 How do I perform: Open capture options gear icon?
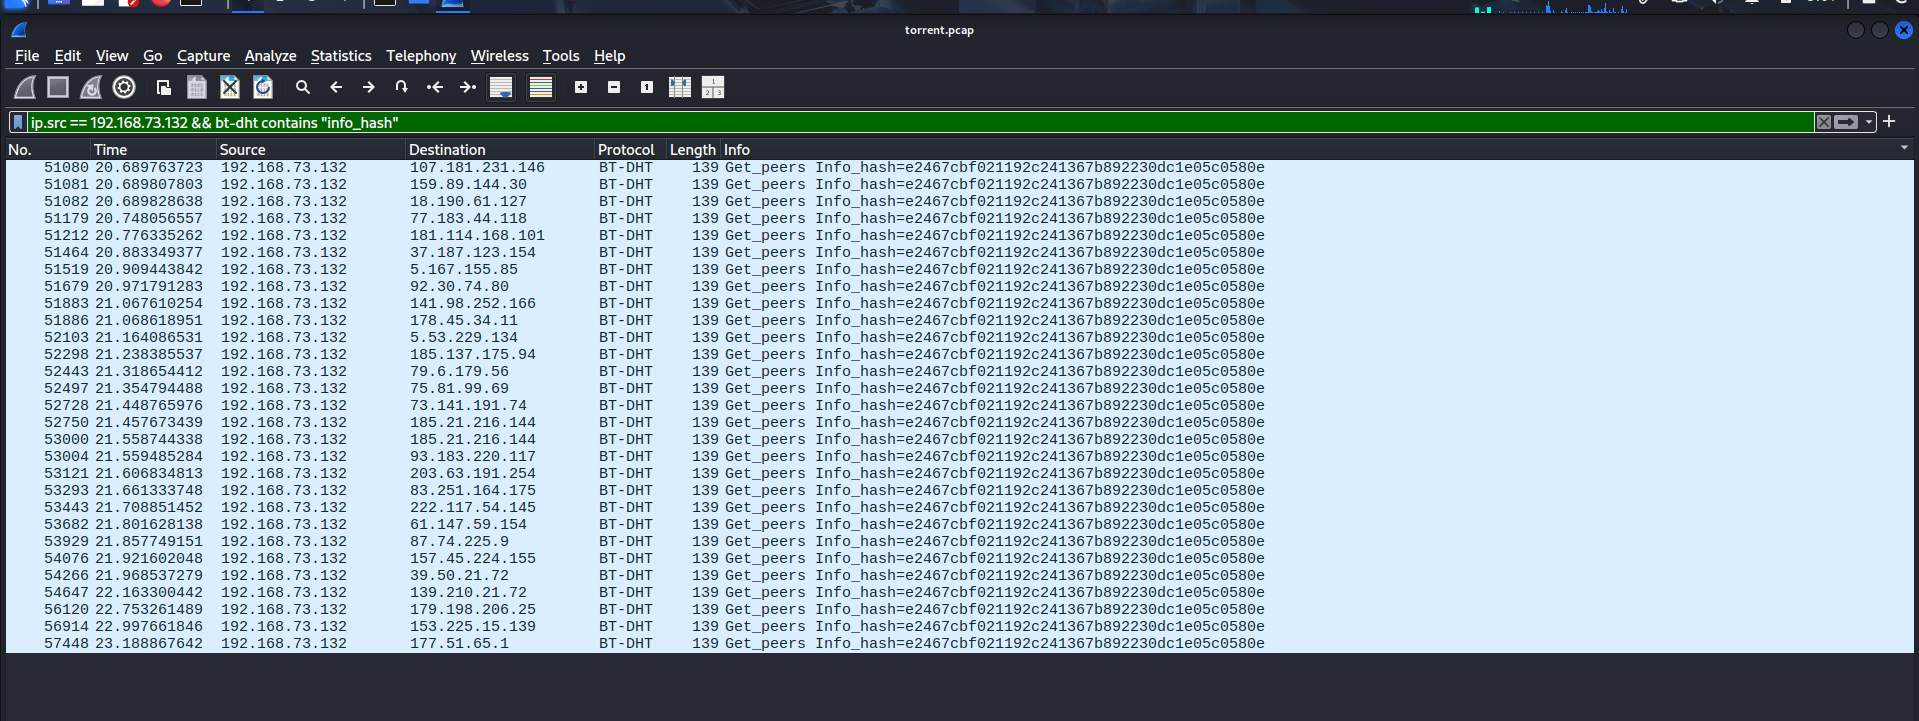(x=124, y=88)
